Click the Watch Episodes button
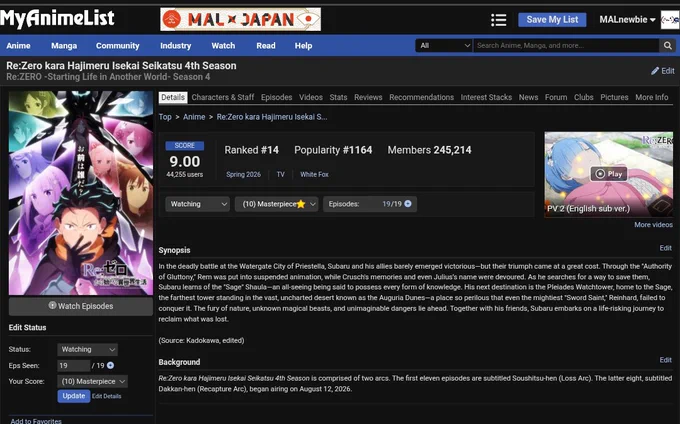 [81, 306]
